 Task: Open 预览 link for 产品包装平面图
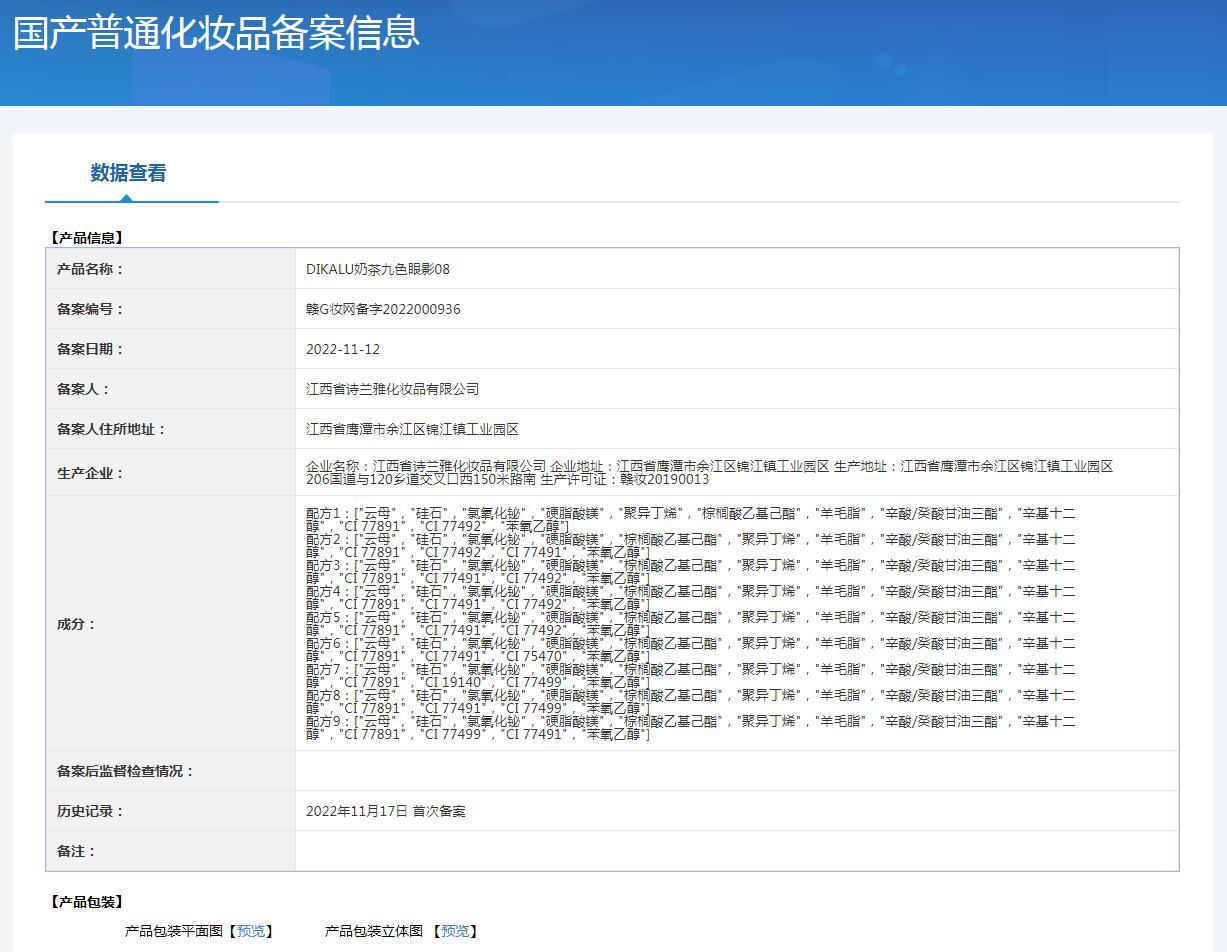(x=251, y=931)
